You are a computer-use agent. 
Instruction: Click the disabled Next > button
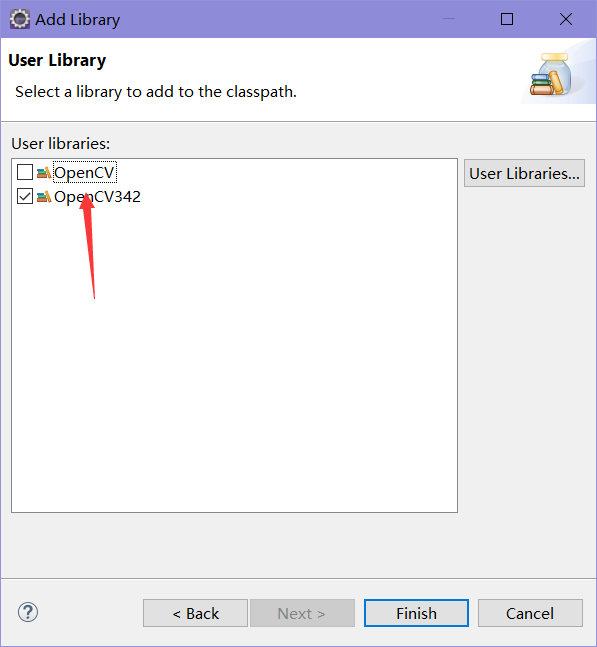tap(302, 613)
